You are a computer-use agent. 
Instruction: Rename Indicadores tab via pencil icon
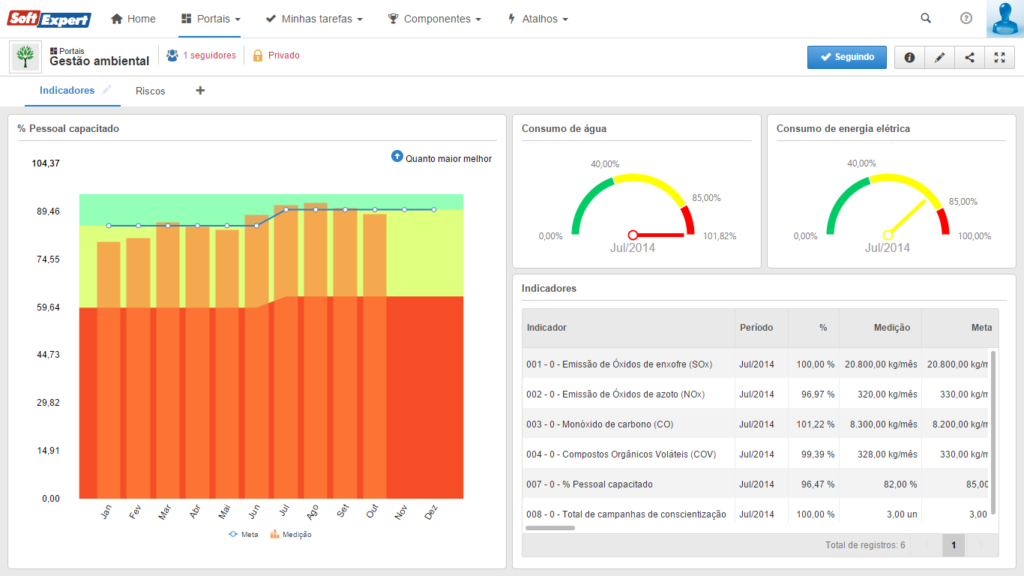click(x=107, y=90)
